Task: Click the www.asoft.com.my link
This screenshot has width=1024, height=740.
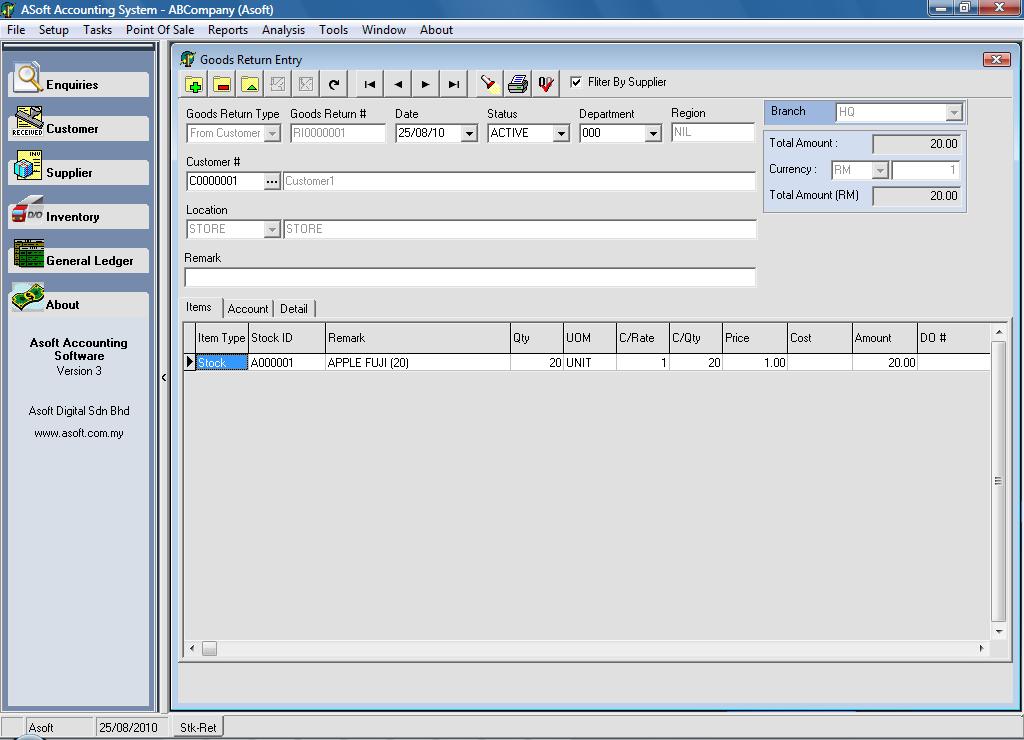Action: pos(78,433)
